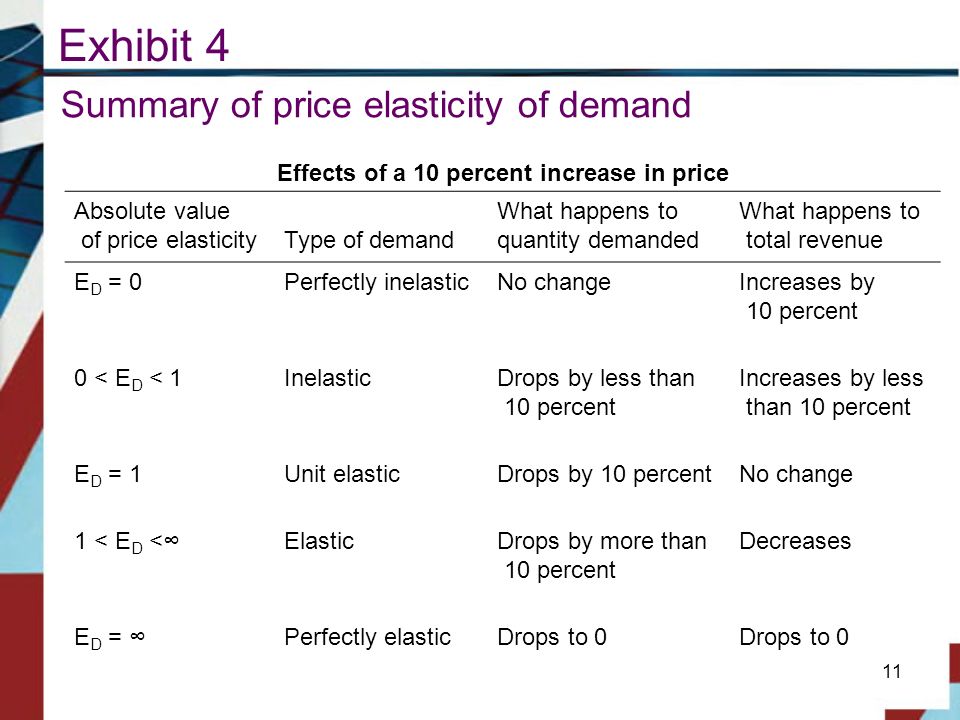This screenshot has width=960, height=720.
Task: Select the subtitle Summary of price elasticity of demand
Action: pyautogui.click(x=376, y=105)
